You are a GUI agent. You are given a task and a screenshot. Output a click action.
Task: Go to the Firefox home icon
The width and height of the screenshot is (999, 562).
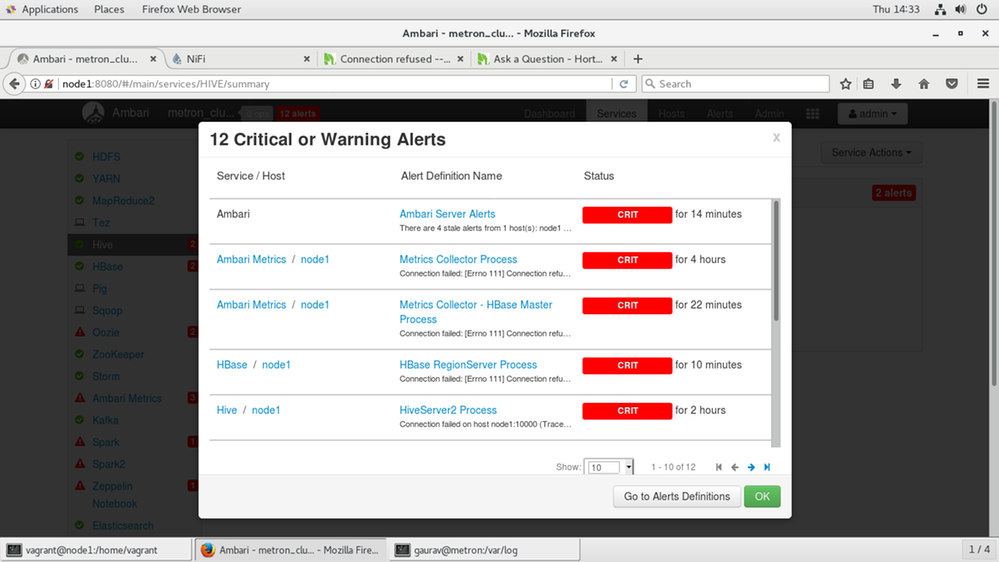tap(924, 83)
